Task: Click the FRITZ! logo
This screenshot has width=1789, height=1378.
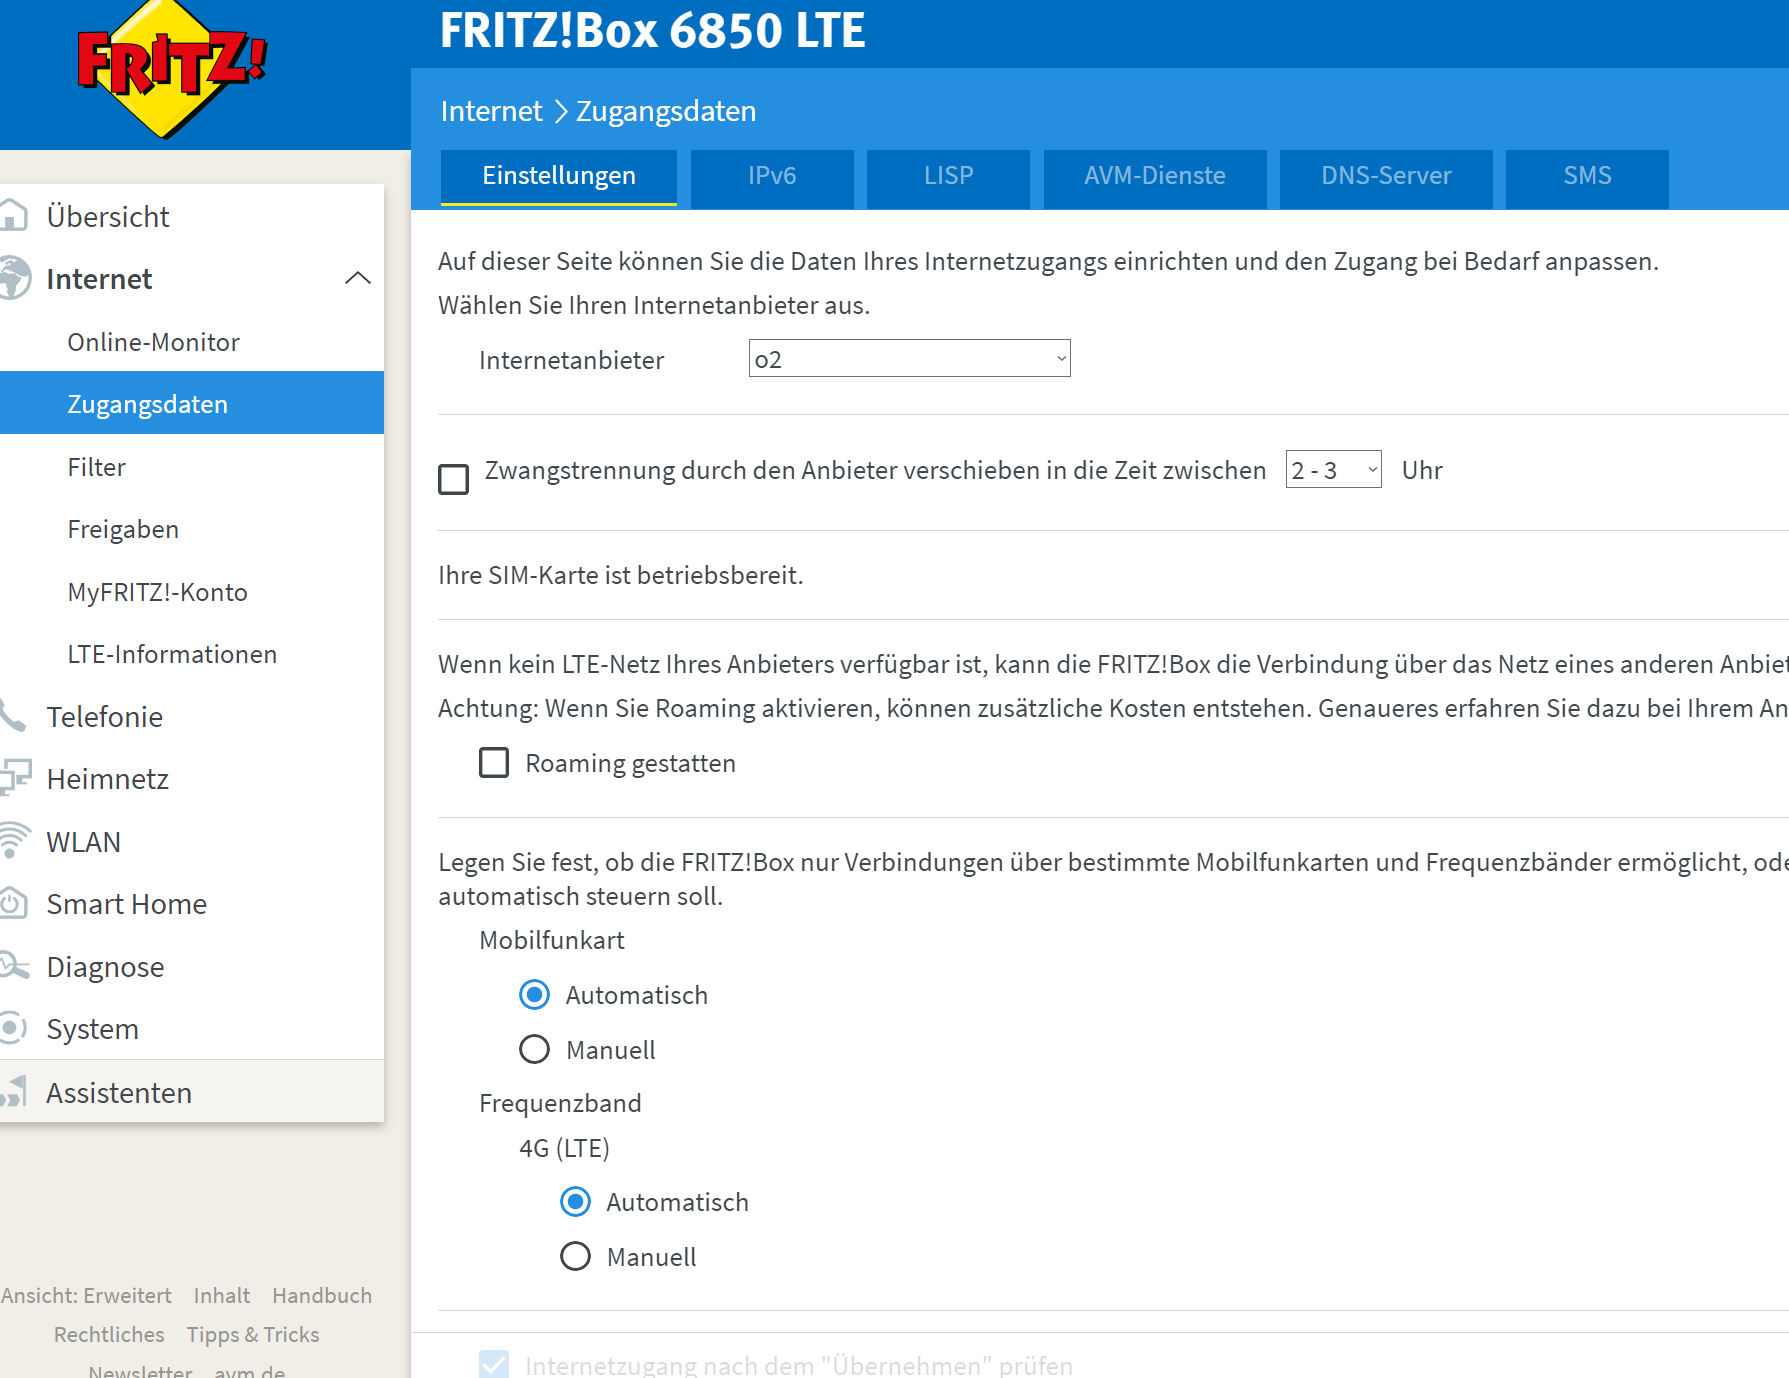Action: (172, 69)
